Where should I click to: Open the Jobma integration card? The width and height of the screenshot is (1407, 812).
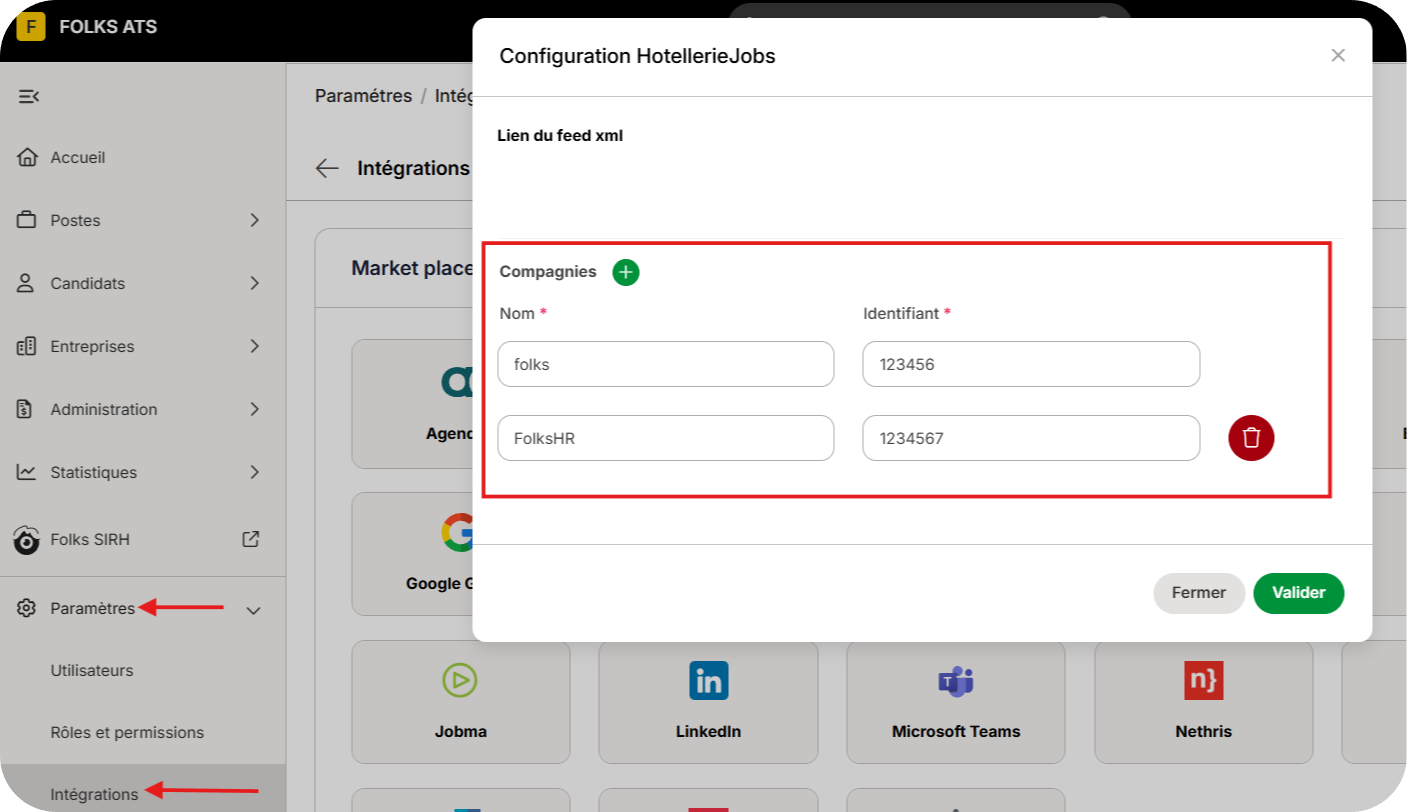(x=461, y=702)
